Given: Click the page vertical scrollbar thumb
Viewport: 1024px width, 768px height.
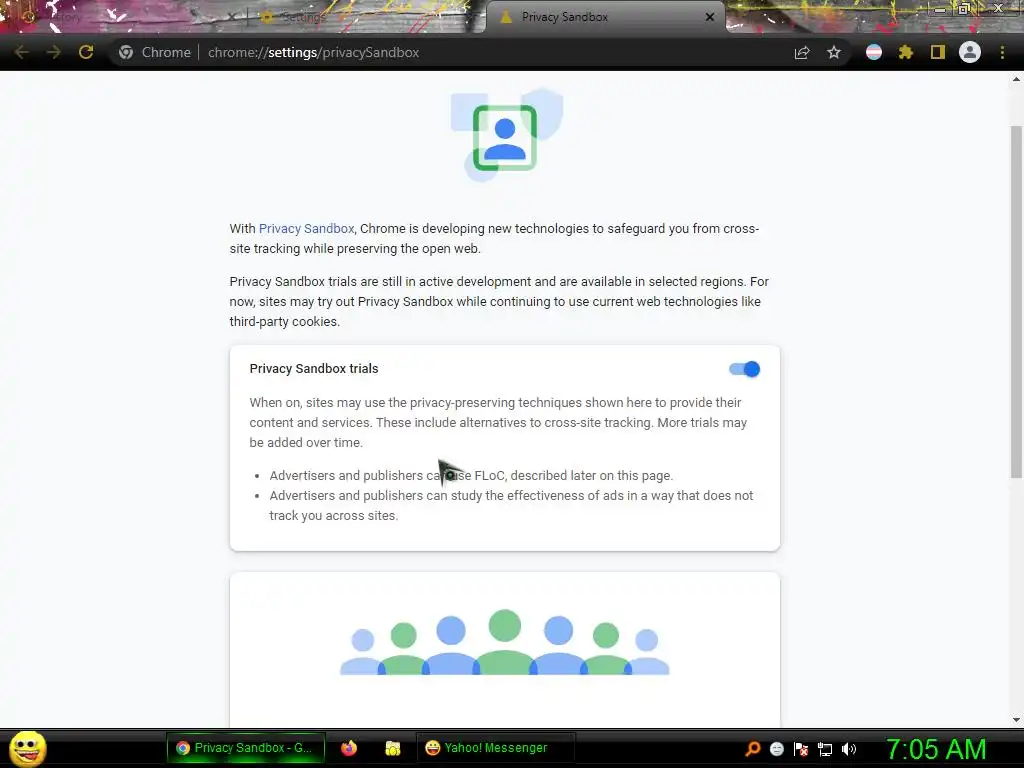Looking at the screenshot, I should click(1016, 302).
